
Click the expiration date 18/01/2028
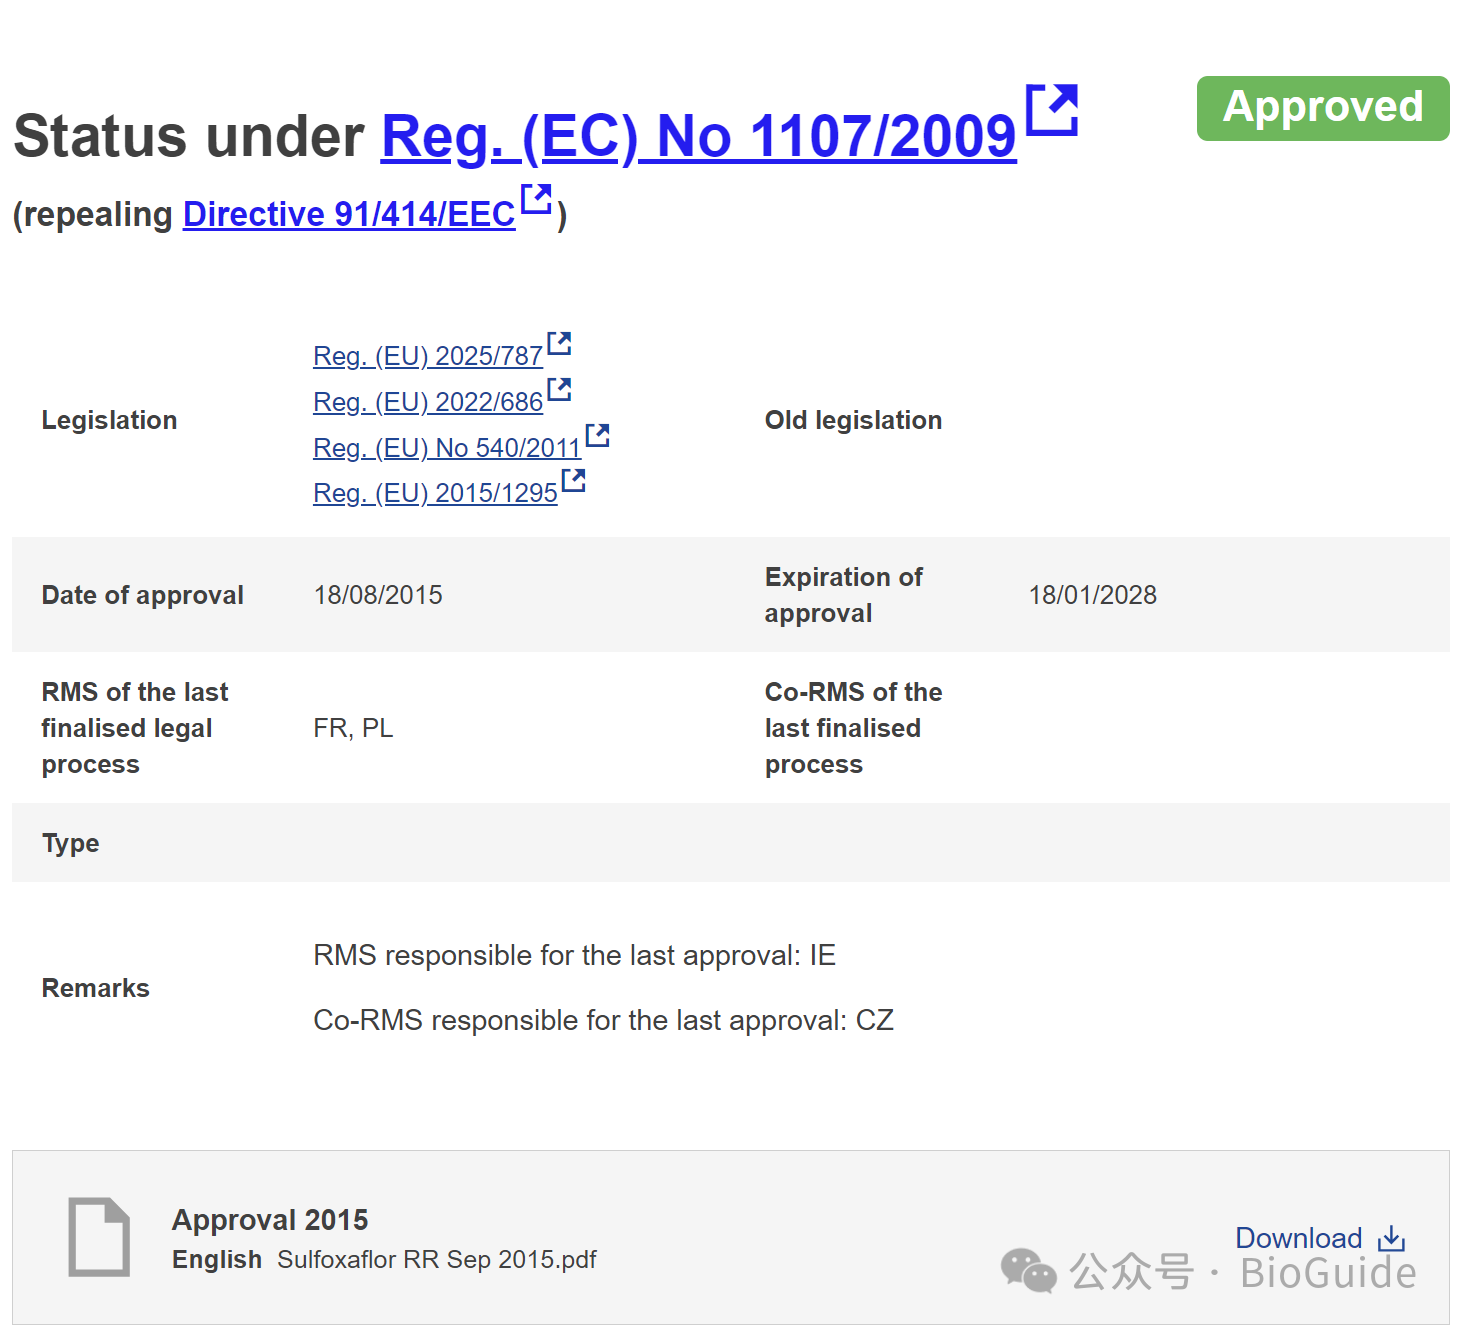click(1093, 595)
